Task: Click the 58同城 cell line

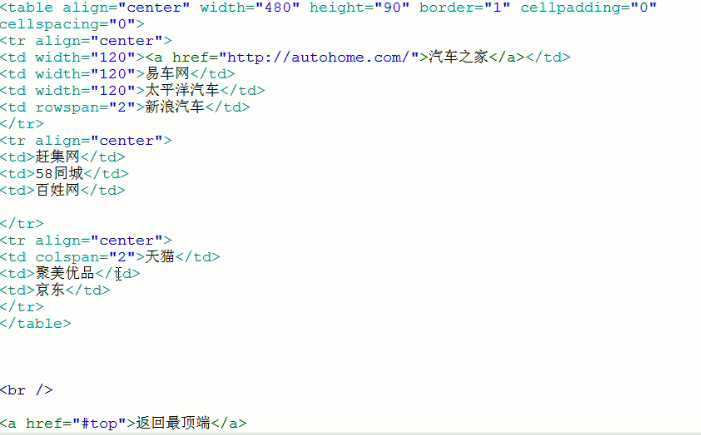Action: pyautogui.click(x=64, y=173)
